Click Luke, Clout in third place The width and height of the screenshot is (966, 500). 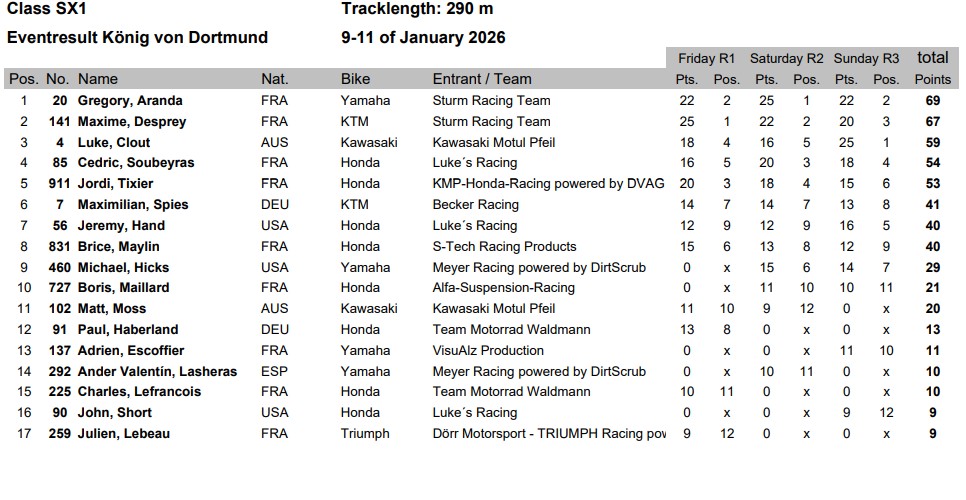point(115,143)
